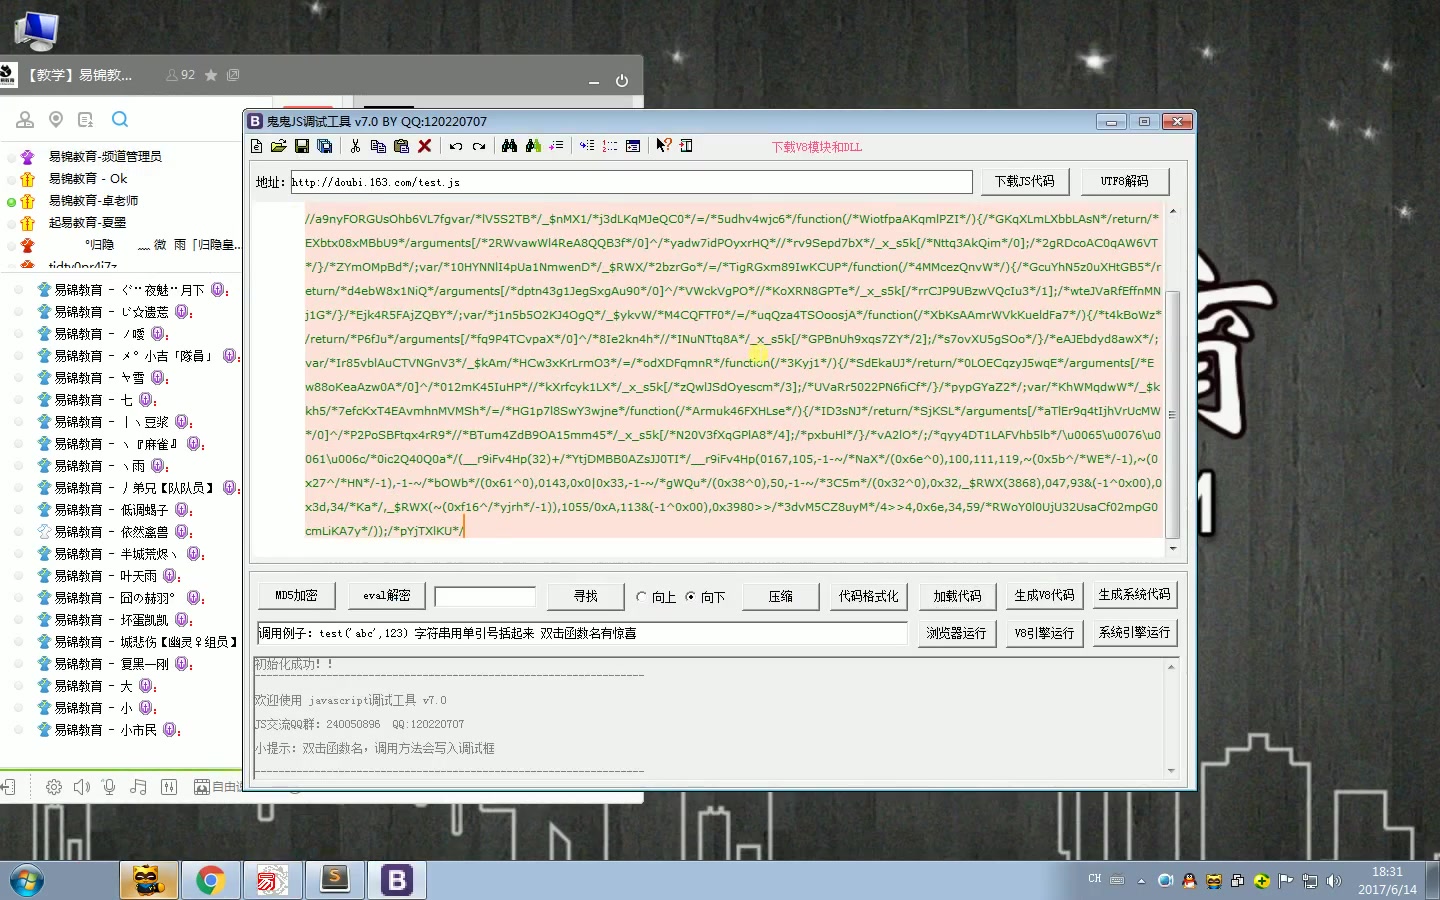Viewport: 1440px width, 900px height.
Task: Open Sublime Text from the taskbar
Action: tap(335, 880)
